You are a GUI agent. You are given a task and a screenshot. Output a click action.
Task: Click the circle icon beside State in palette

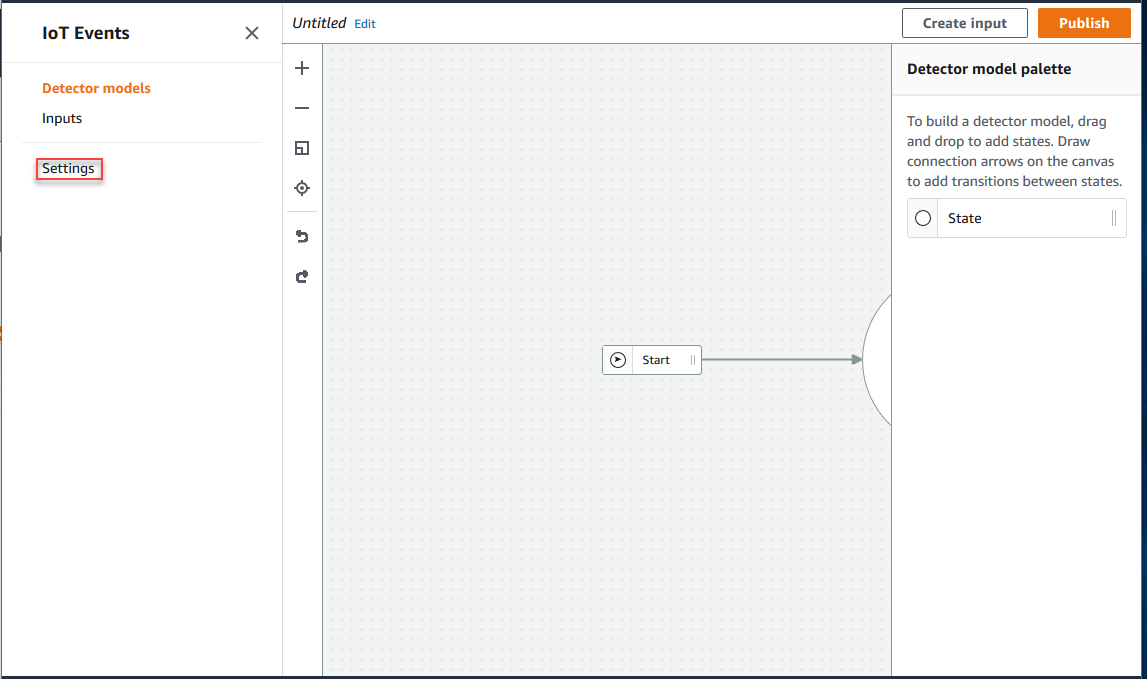point(923,218)
